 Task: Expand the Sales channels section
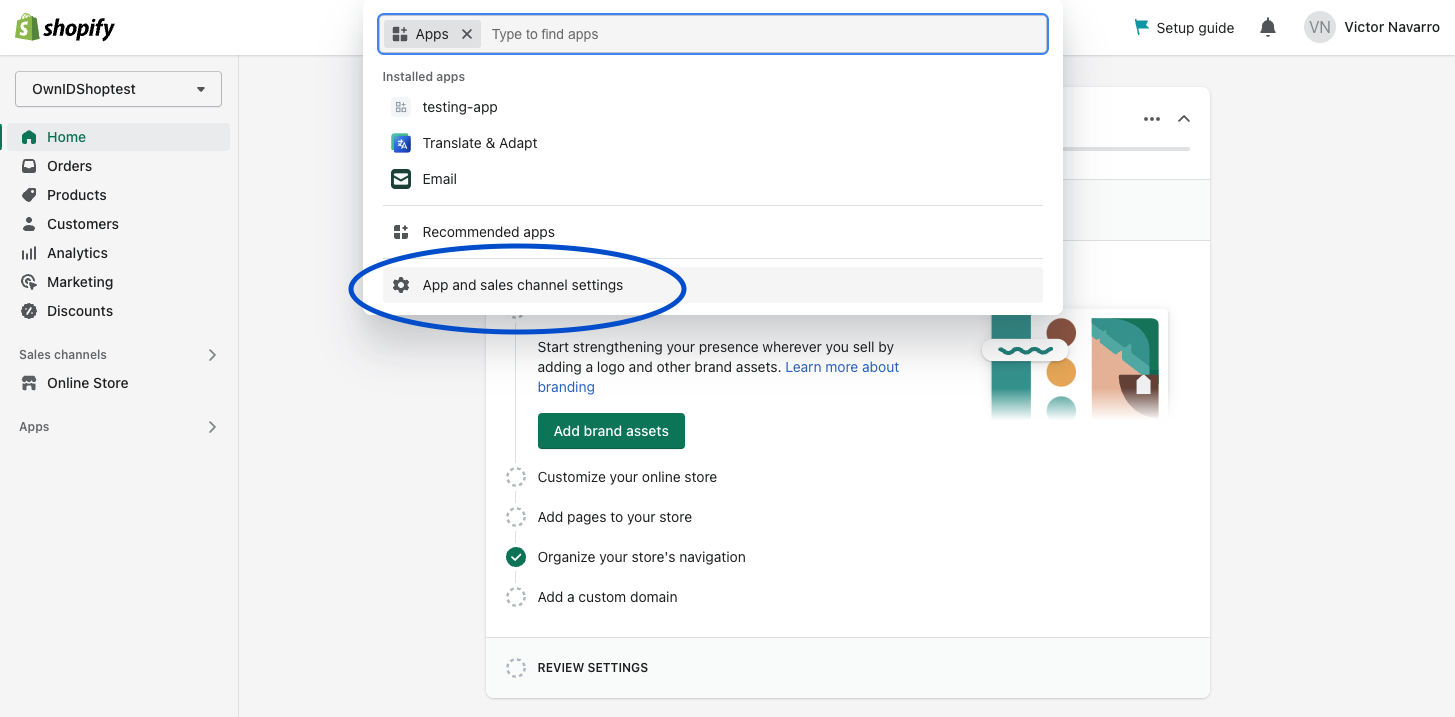click(211, 354)
